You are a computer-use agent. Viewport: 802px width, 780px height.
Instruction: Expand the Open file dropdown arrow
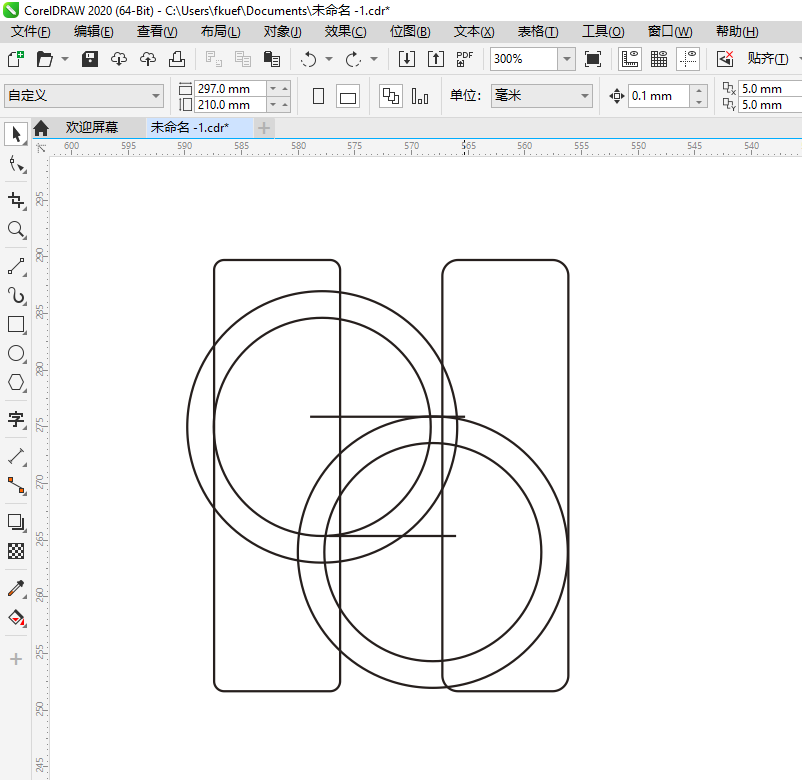pos(65,59)
